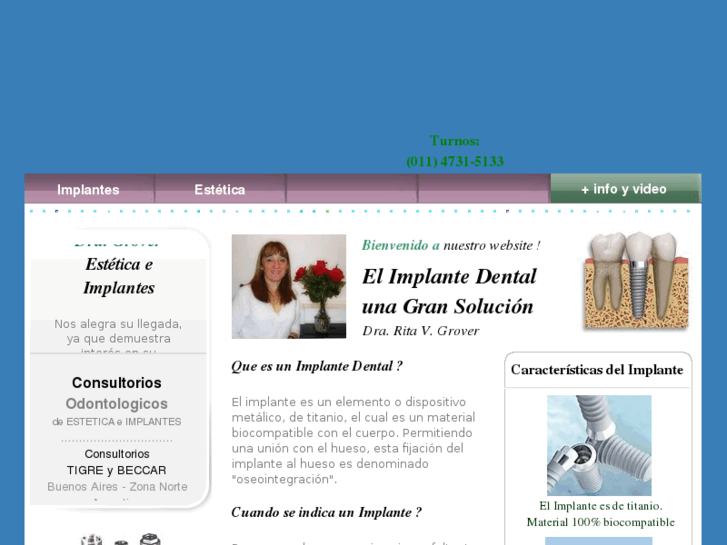Image resolution: width=727 pixels, height=545 pixels.
Task: Click Dra. Rita V. Grover signature text
Action: tap(421, 331)
